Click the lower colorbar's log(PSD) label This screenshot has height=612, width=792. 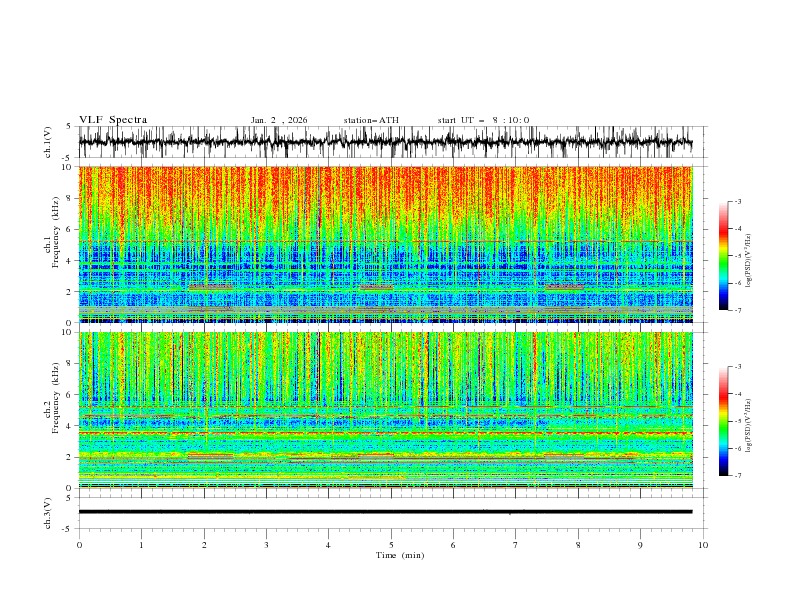(749, 425)
